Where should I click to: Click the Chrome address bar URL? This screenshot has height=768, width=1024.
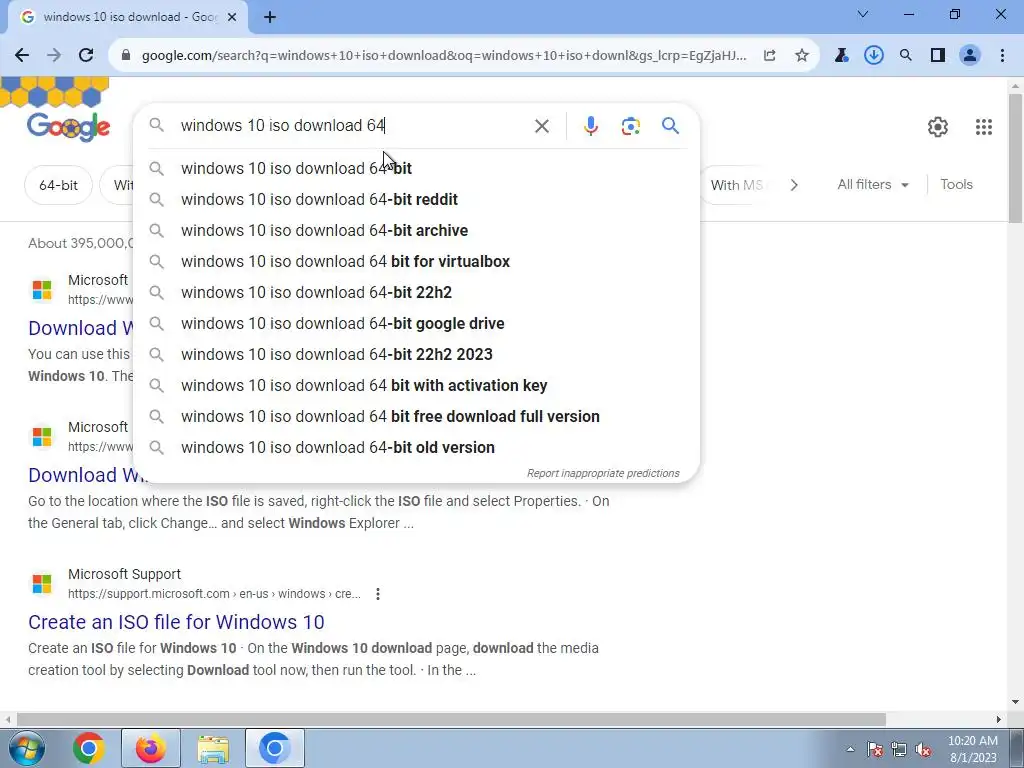444,56
